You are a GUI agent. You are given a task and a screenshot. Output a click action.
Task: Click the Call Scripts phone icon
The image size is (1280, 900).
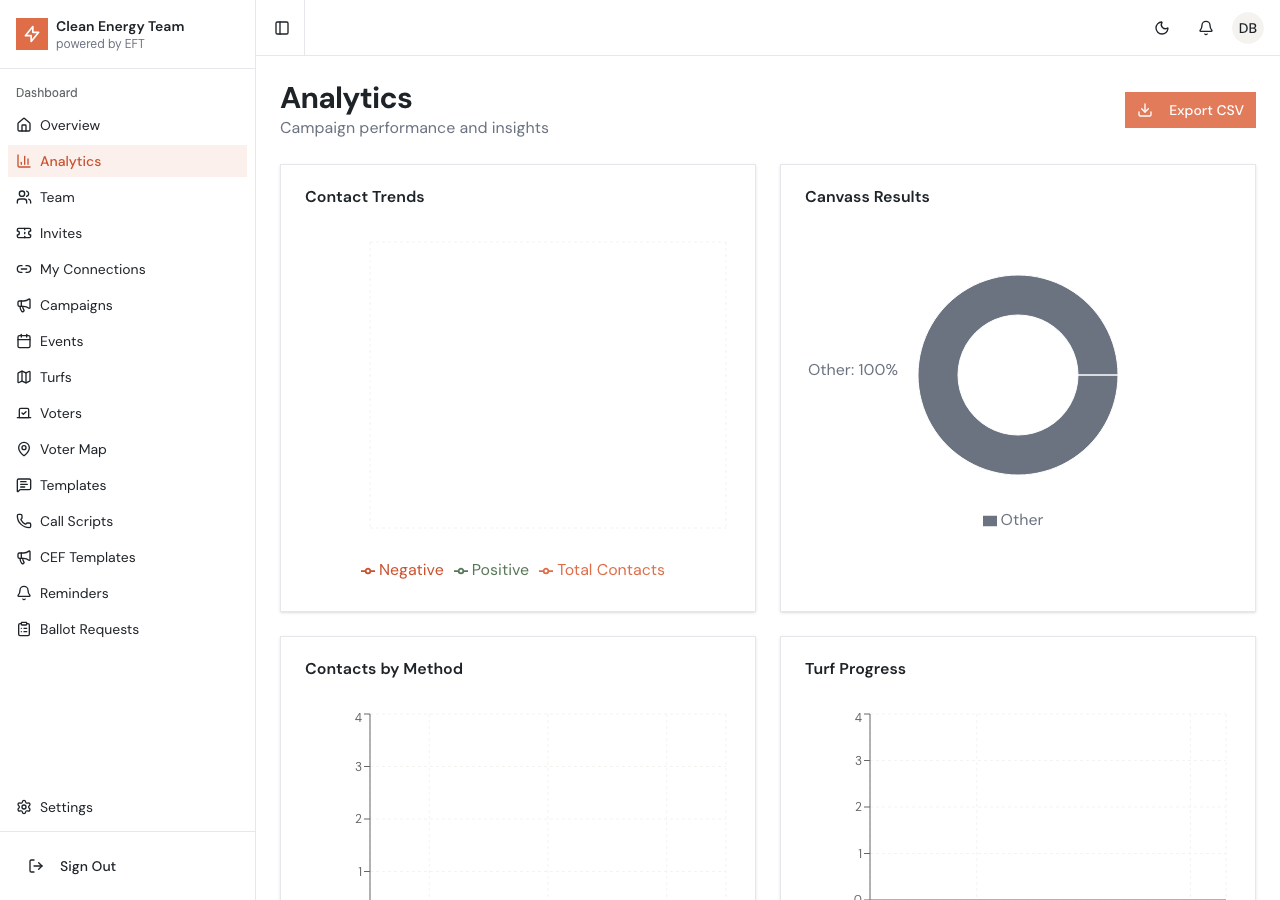pos(23,521)
